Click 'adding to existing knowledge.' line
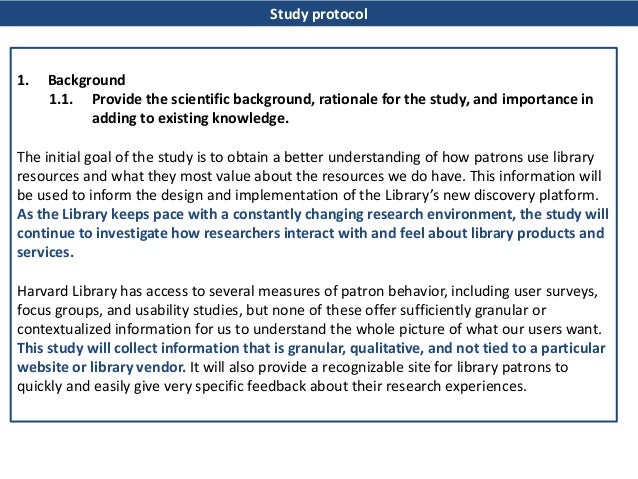This screenshot has height=479, width=638. pos(190,118)
